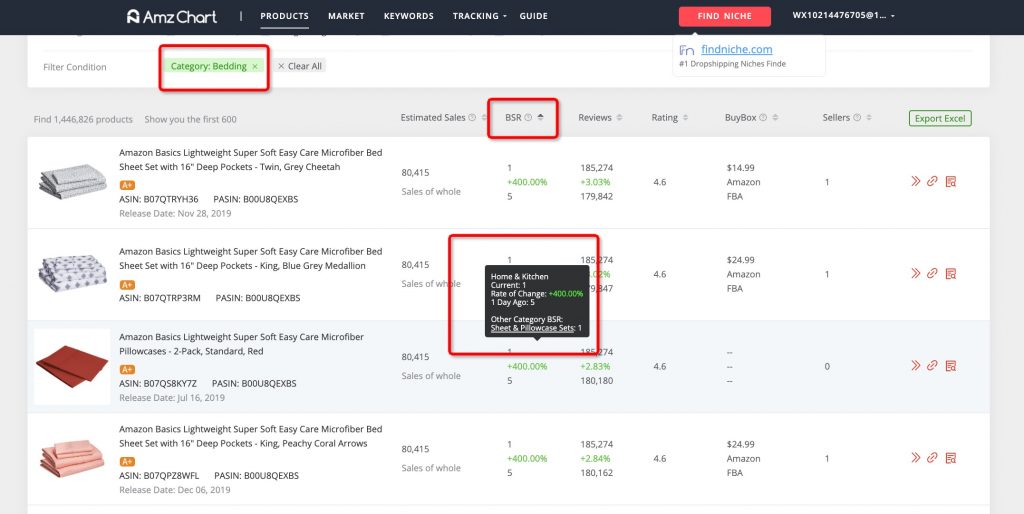Open the link icon for Blue Grey Medallion
The image size is (1024, 514).
coord(933,274)
